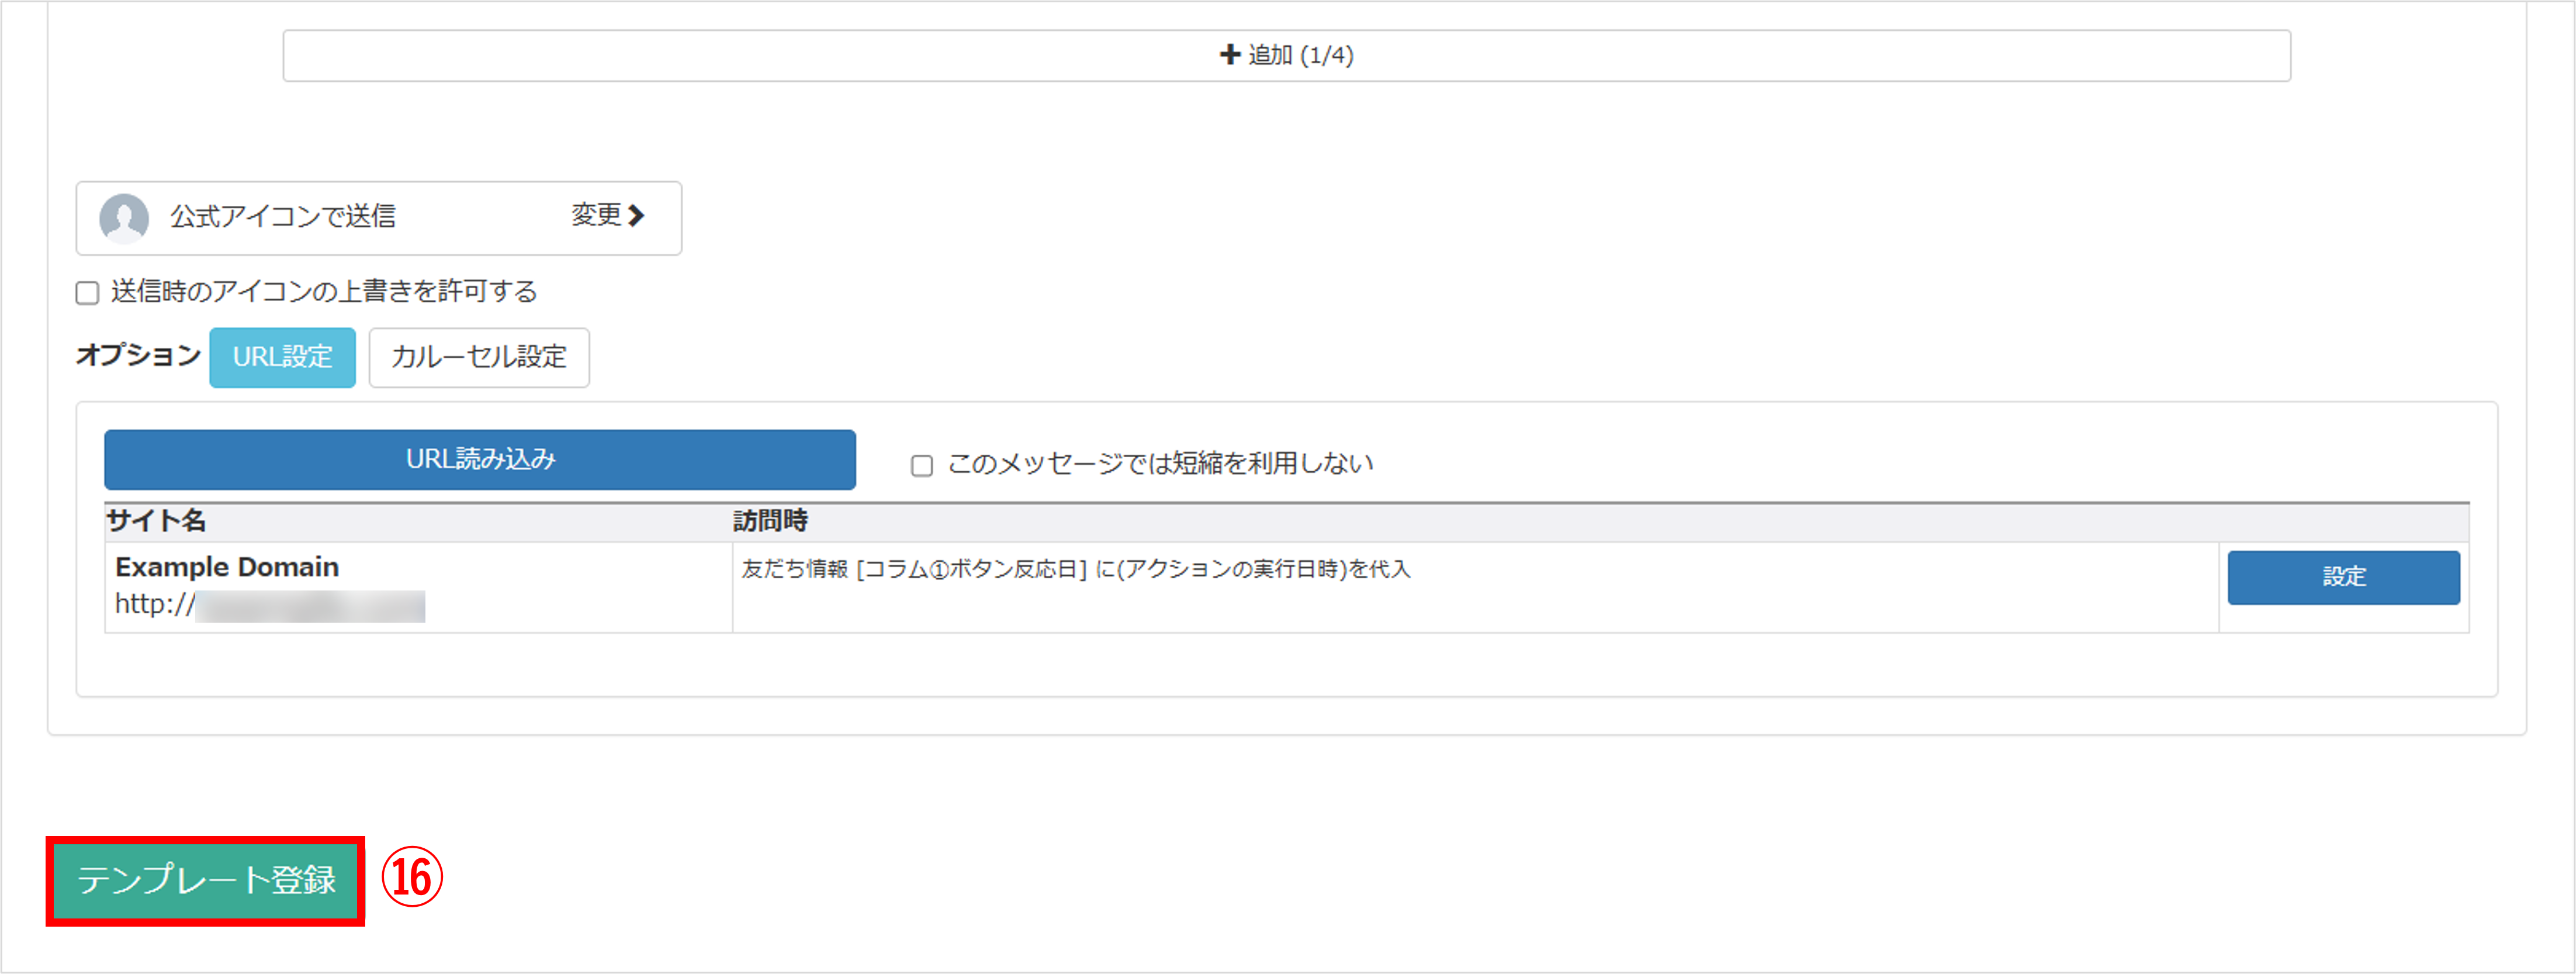Click the circled number 16 marker

412,877
